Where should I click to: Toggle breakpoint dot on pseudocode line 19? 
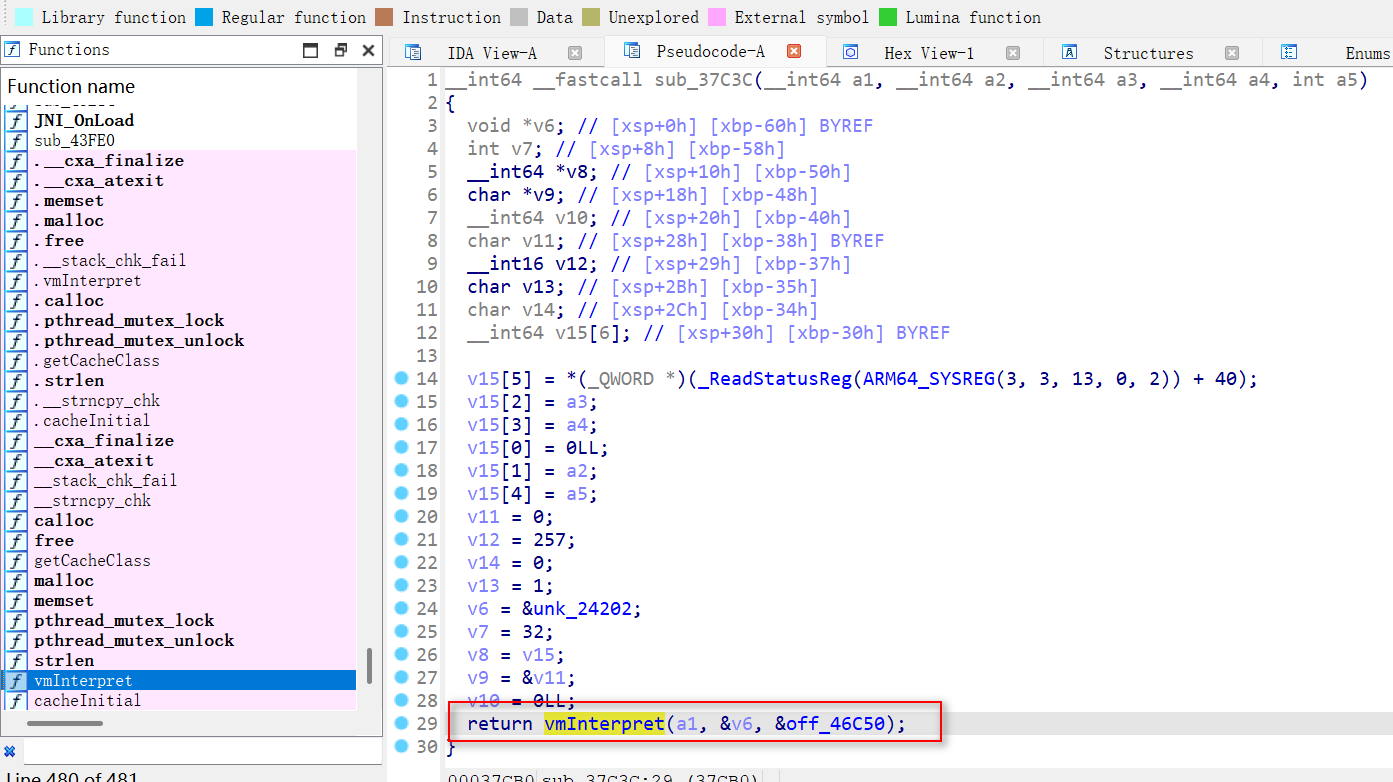pyautogui.click(x=401, y=493)
